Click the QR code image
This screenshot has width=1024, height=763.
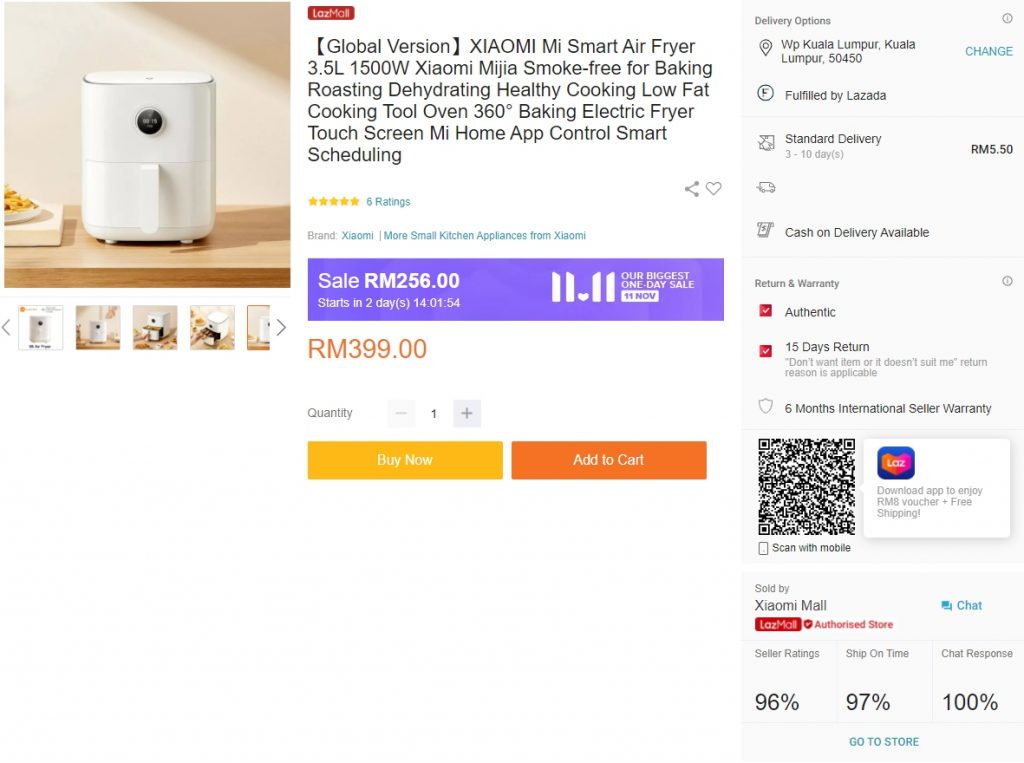coord(806,486)
